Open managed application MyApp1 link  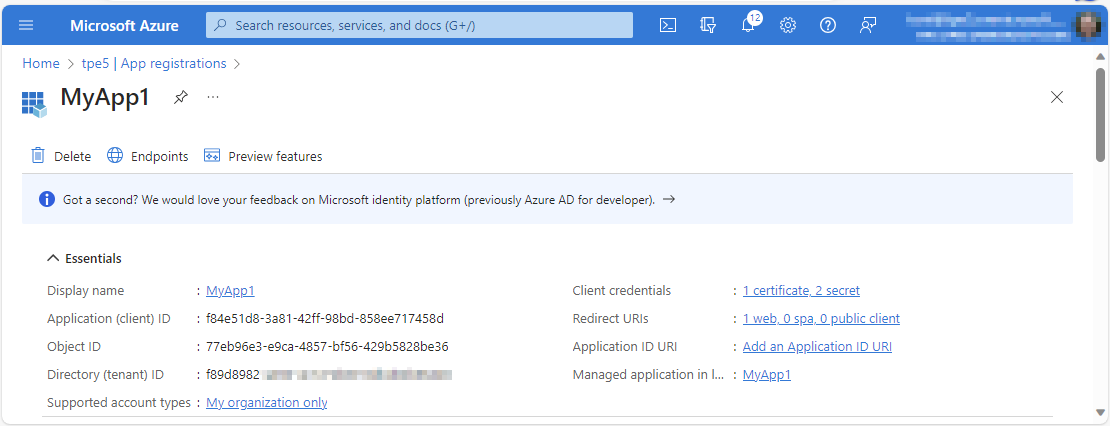coord(767,375)
